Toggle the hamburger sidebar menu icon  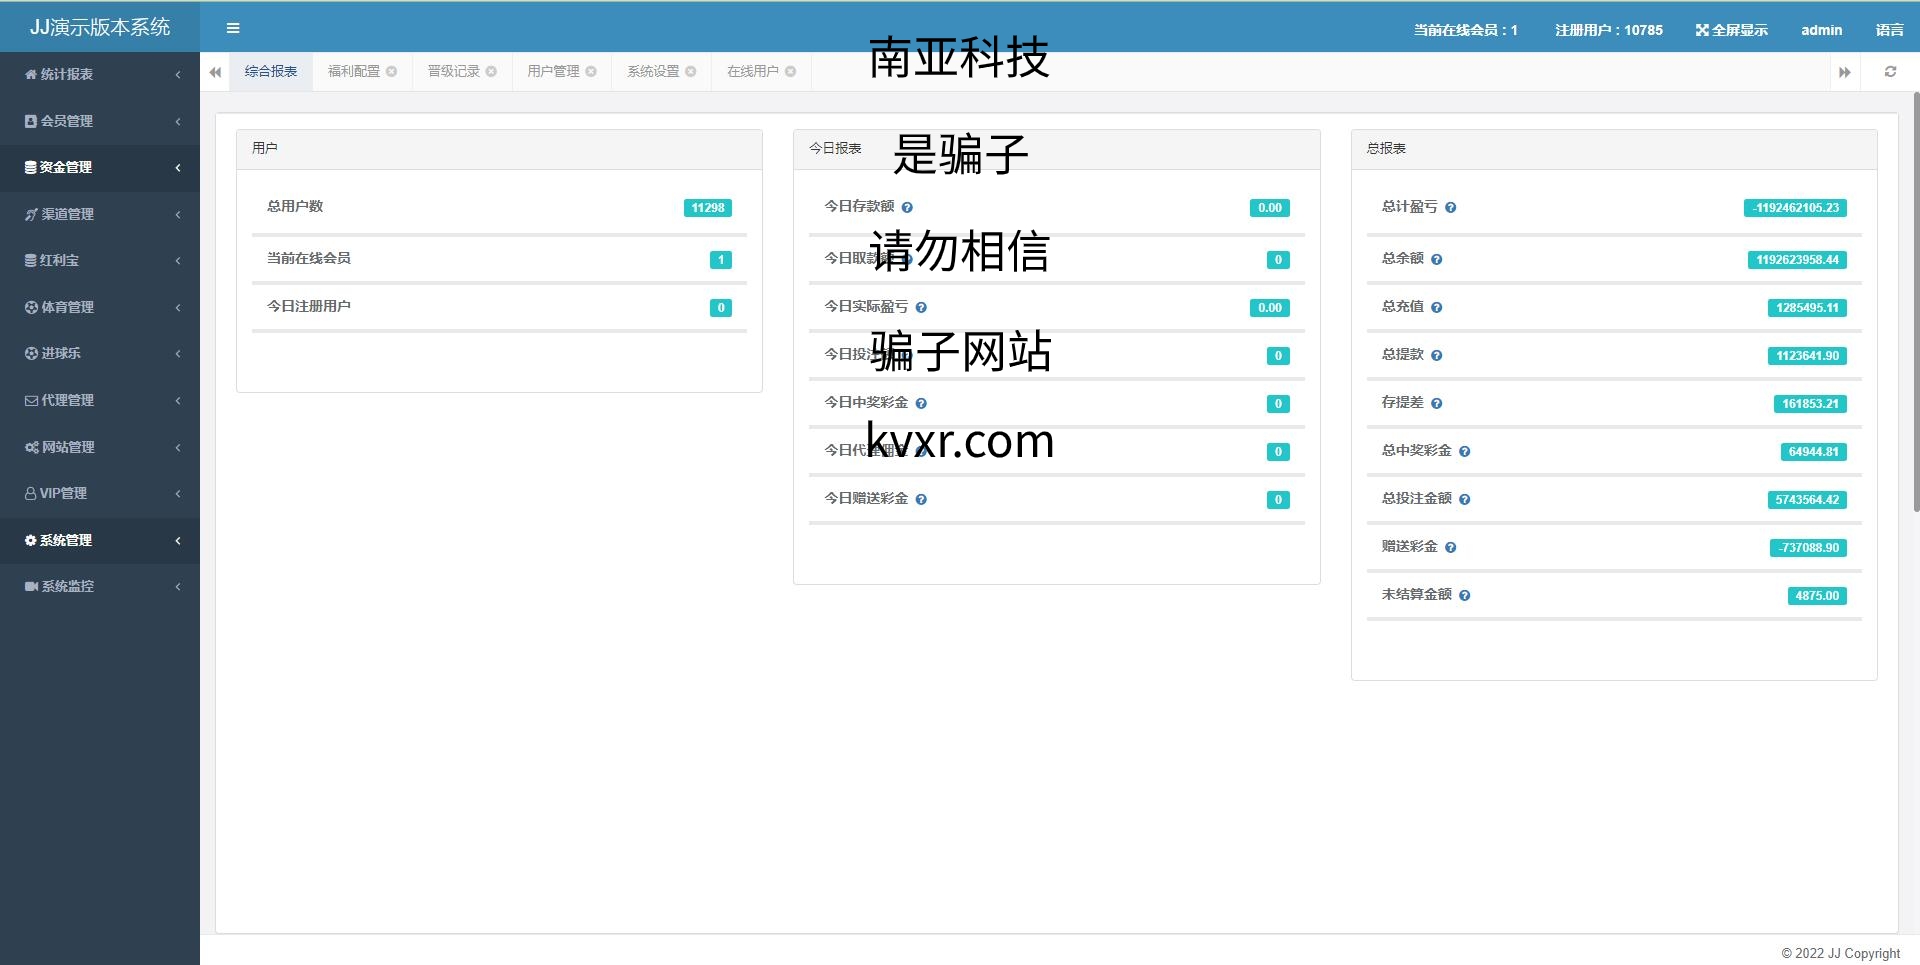pyautogui.click(x=233, y=28)
